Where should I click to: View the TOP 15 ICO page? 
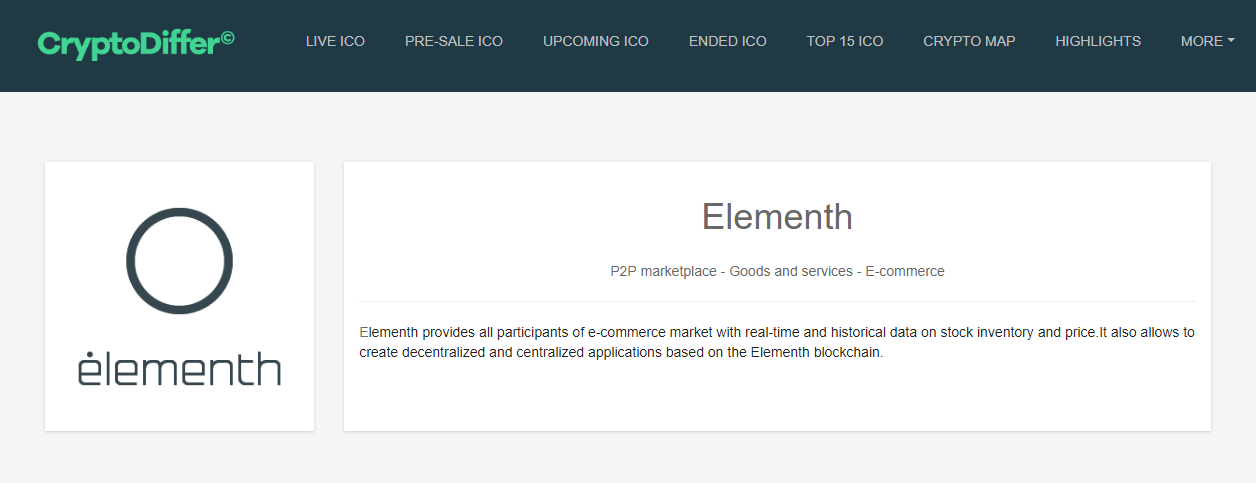pyautogui.click(x=845, y=41)
